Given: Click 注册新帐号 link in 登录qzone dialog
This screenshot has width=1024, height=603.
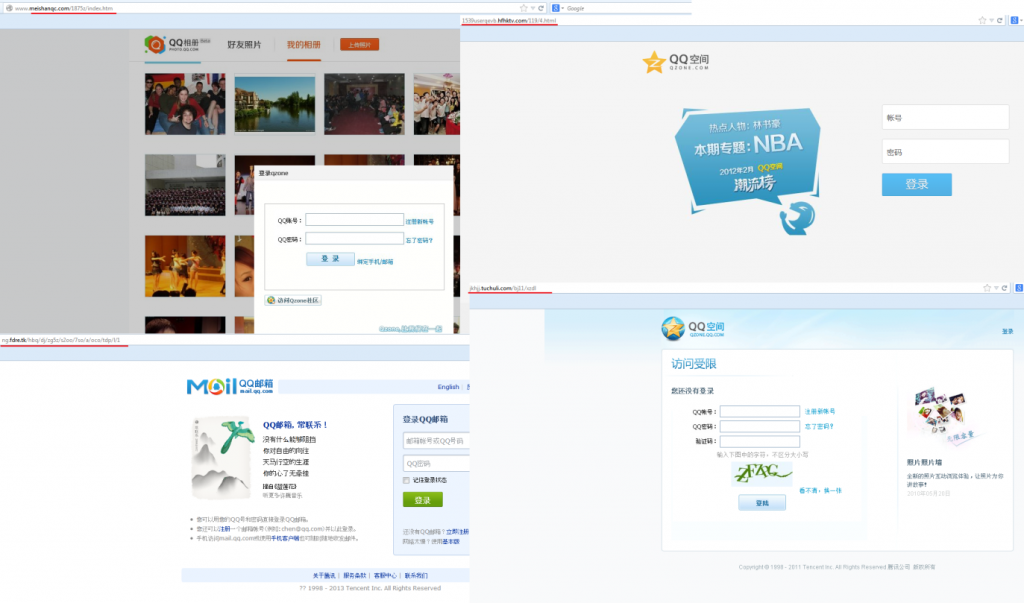Looking at the screenshot, I should click(x=419, y=221).
